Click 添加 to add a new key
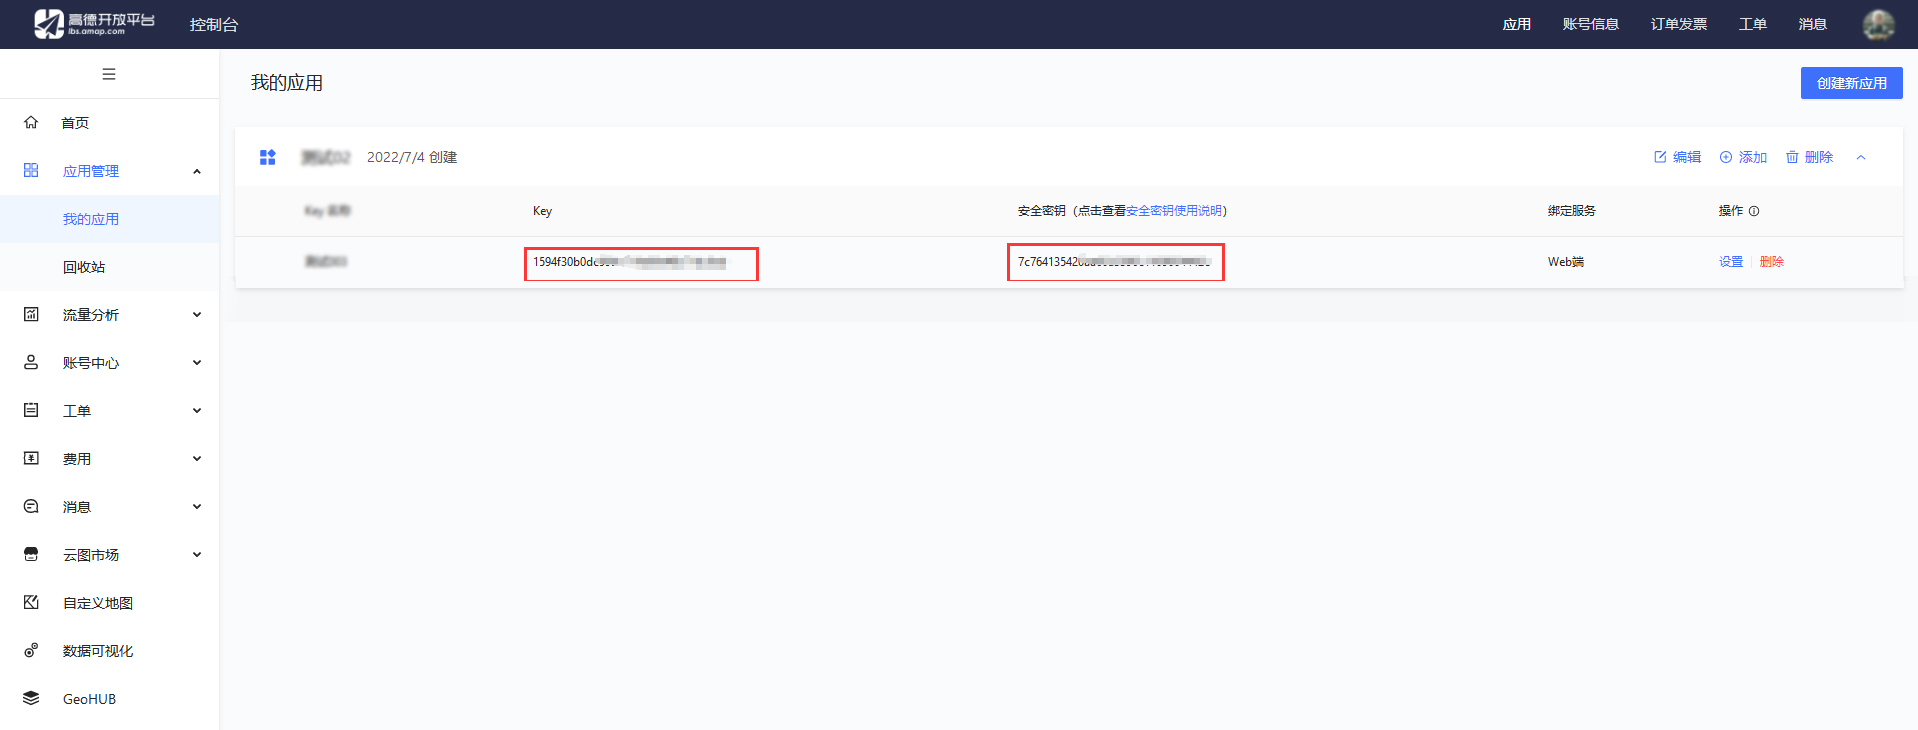Image resolution: width=1918 pixels, height=730 pixels. click(1743, 157)
